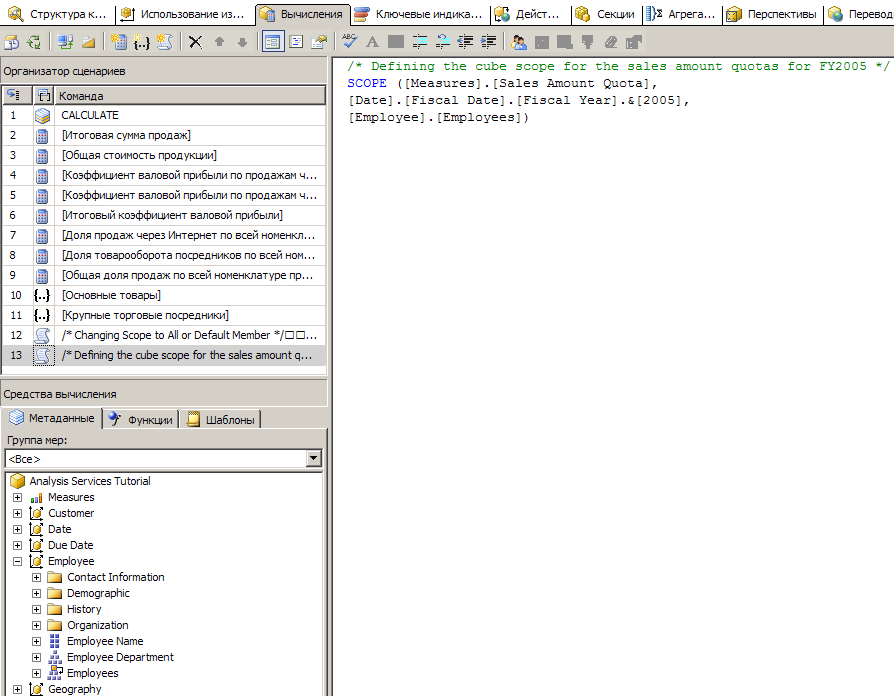
Task: Switch to Шаблоны calculation tools tab
Action: (221, 420)
